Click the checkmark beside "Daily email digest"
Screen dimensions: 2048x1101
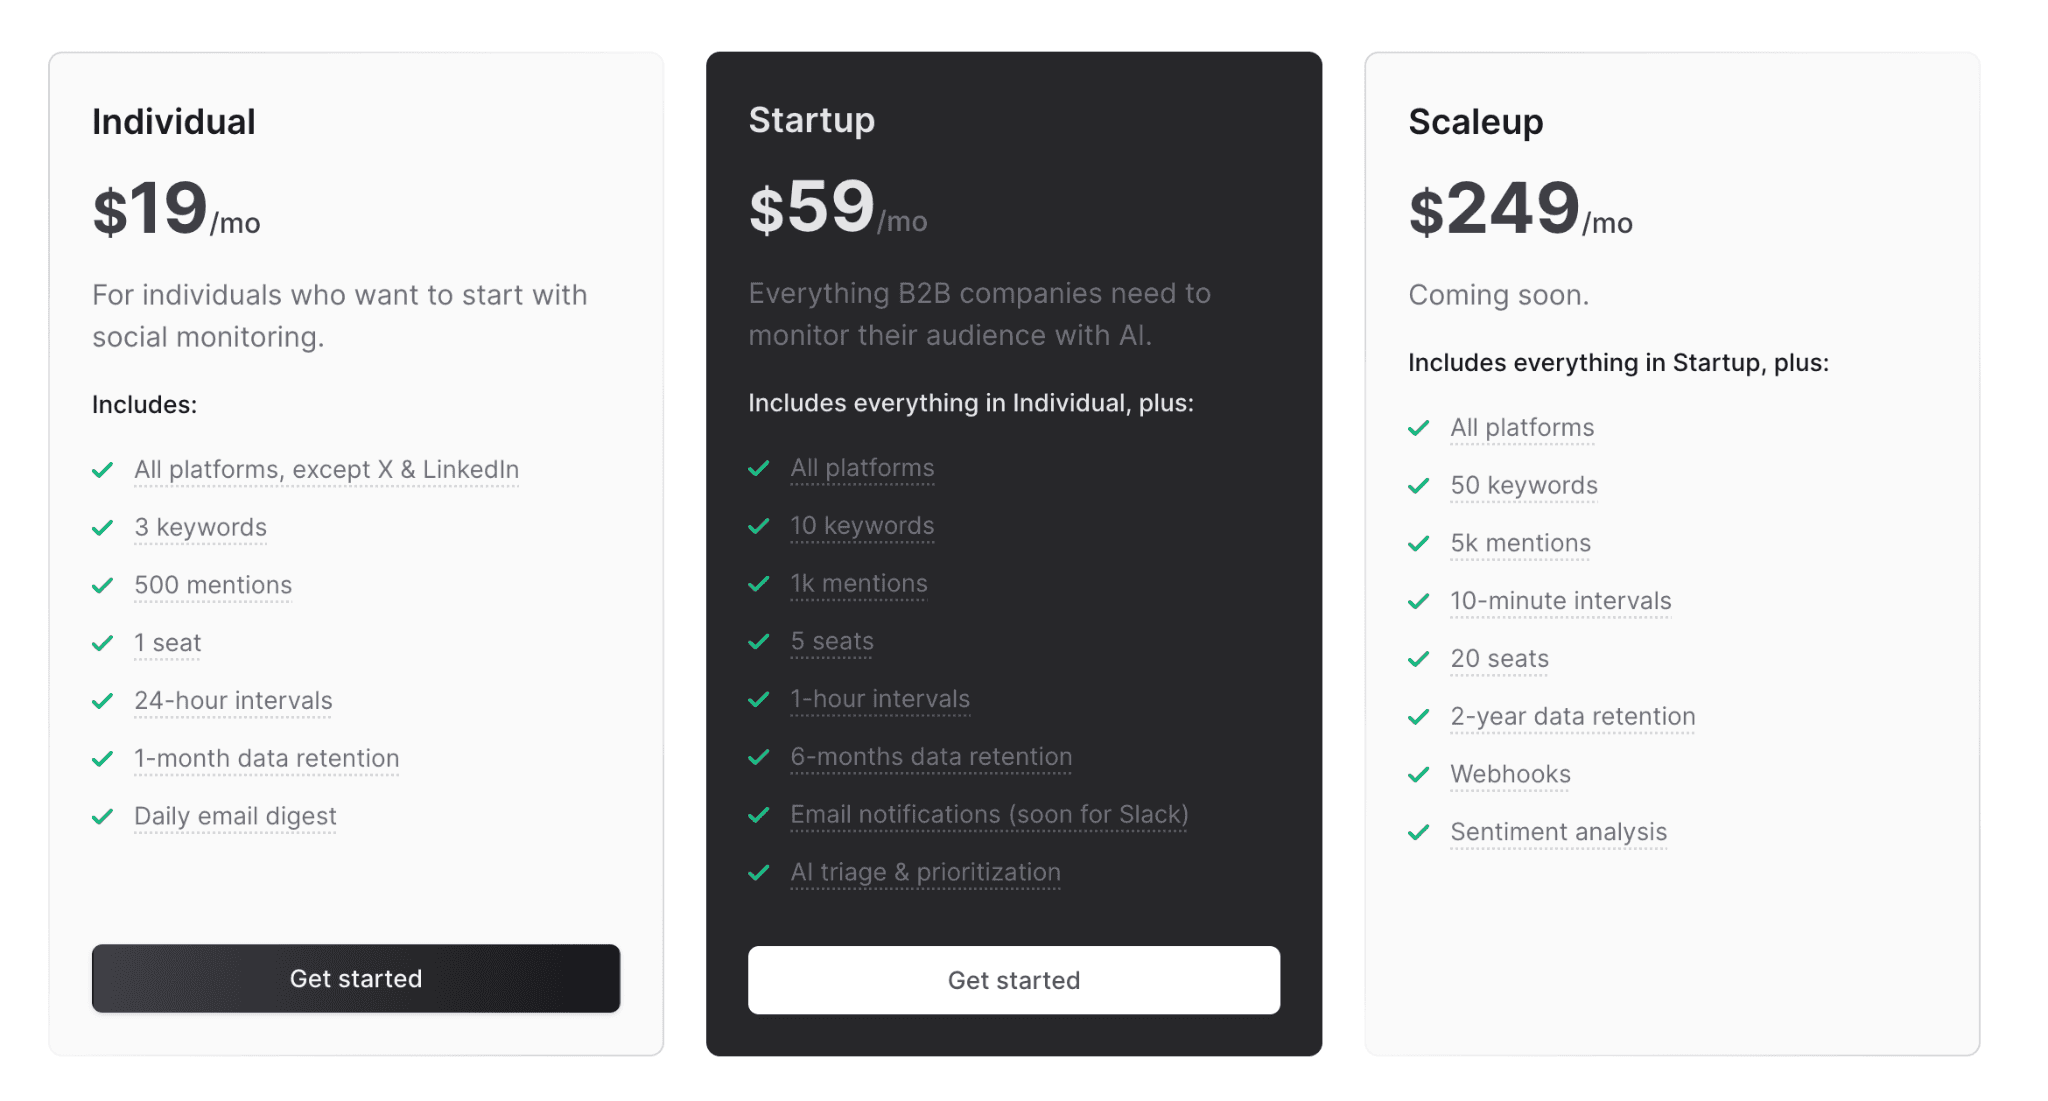103,817
